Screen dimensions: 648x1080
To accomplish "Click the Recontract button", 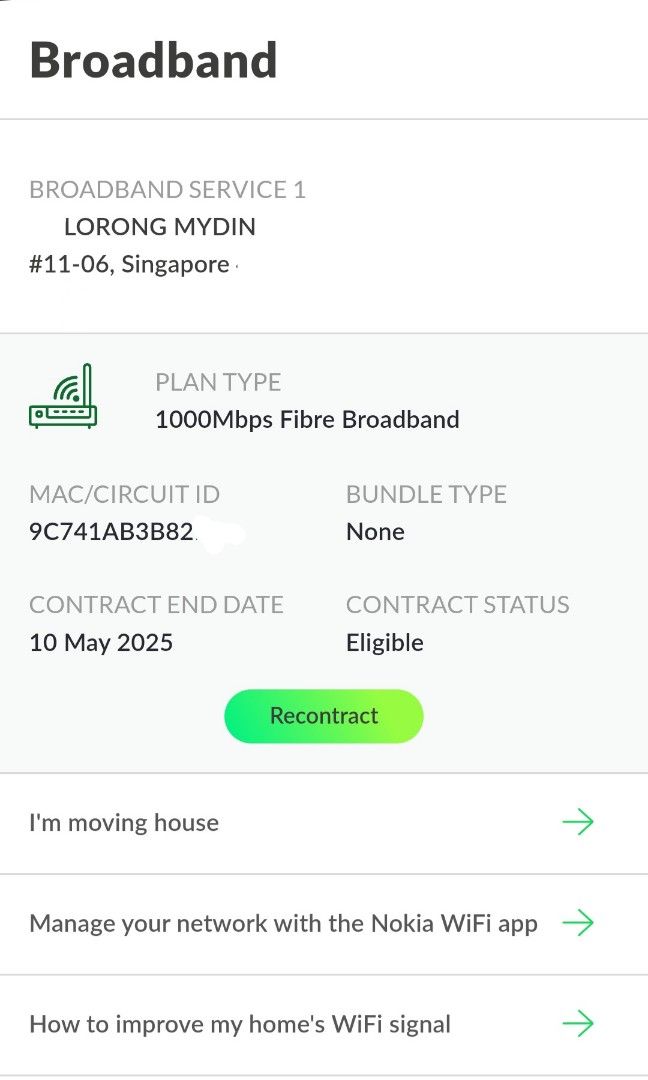I will 323,716.
